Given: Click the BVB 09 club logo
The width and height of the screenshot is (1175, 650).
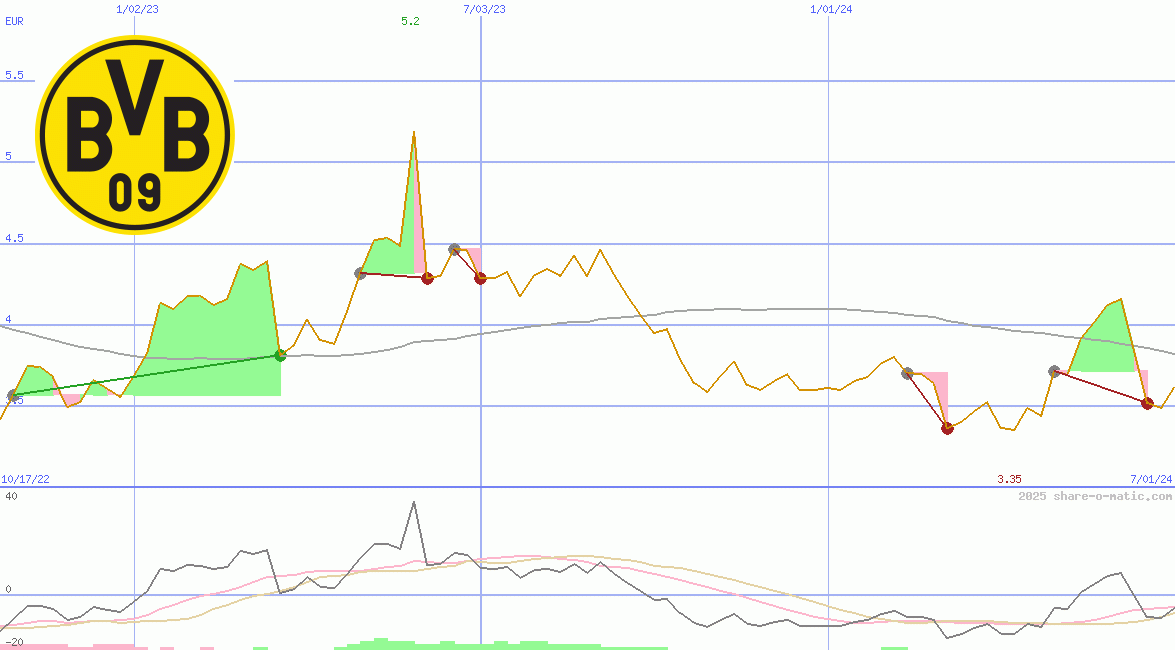Looking at the screenshot, I should (134, 134).
